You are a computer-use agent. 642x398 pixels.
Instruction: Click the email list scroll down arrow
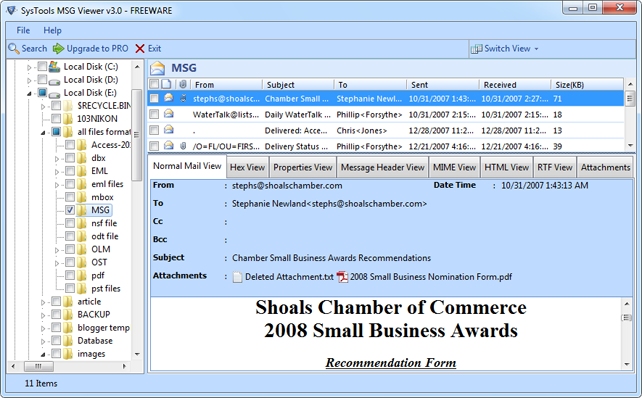coord(630,145)
